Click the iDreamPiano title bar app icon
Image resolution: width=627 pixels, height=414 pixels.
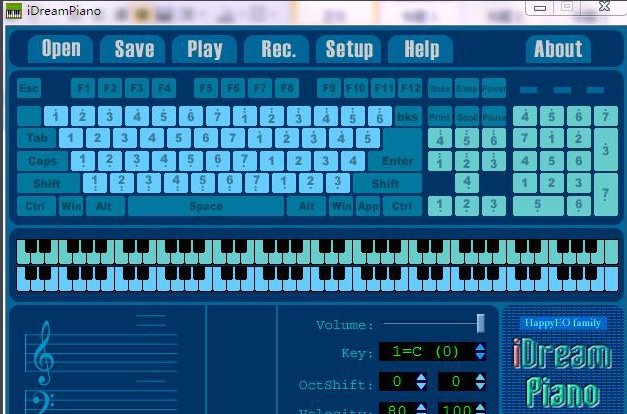coord(13,9)
